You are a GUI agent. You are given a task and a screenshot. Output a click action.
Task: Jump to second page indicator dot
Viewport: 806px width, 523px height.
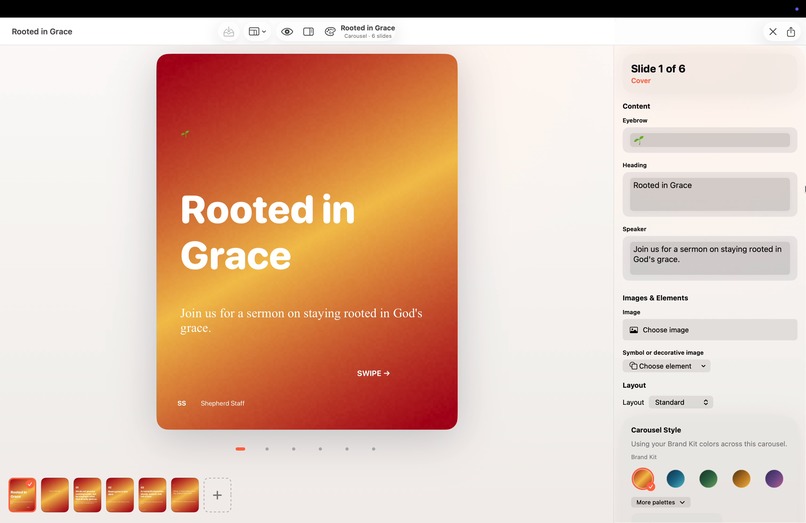tap(267, 449)
